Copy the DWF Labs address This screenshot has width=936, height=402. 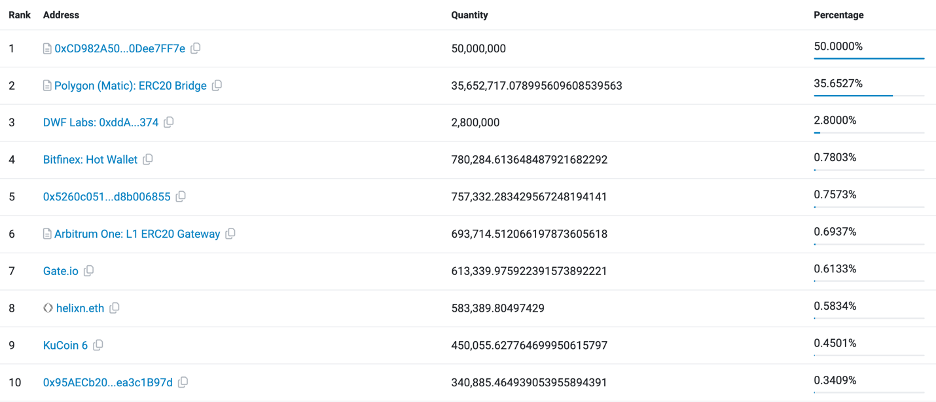[x=169, y=122]
